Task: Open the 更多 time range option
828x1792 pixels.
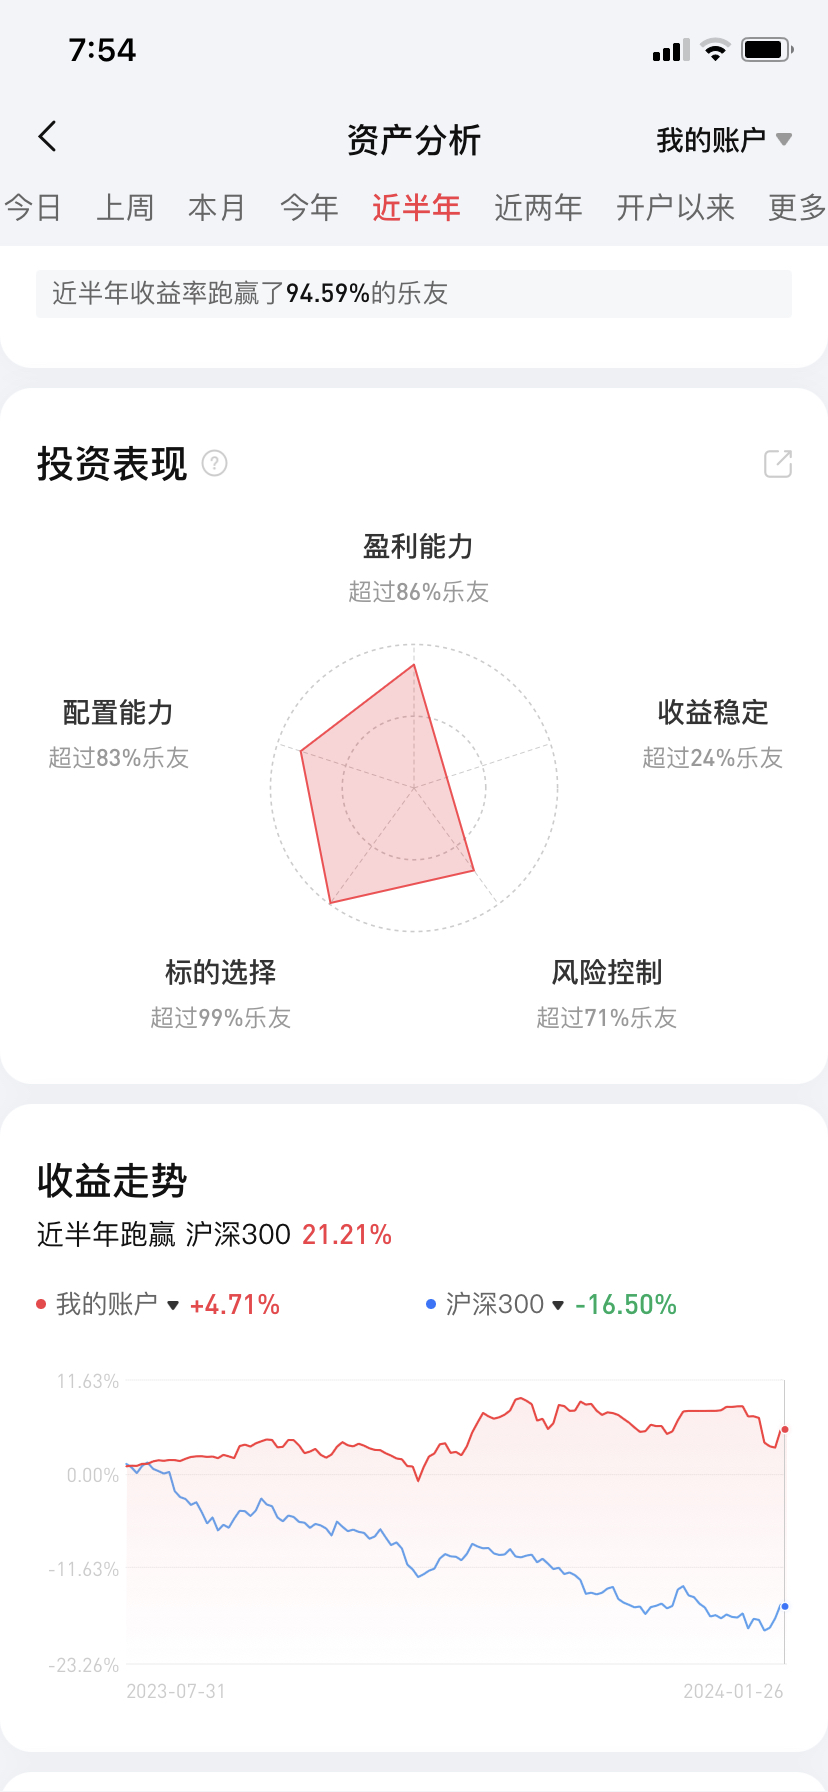Action: (796, 208)
